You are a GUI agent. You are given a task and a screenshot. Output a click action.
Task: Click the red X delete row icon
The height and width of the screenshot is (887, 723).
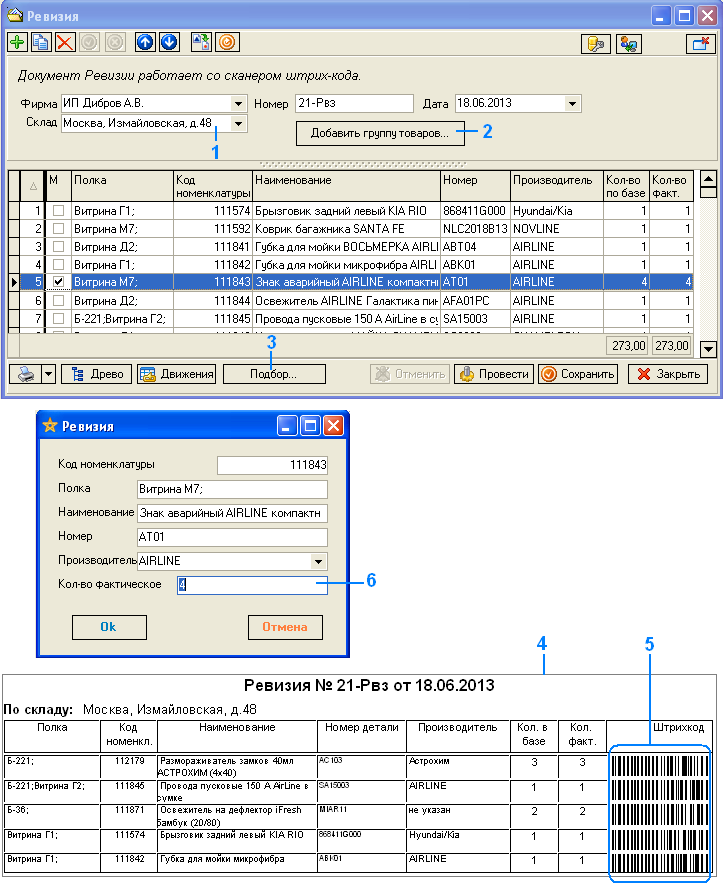(65, 42)
